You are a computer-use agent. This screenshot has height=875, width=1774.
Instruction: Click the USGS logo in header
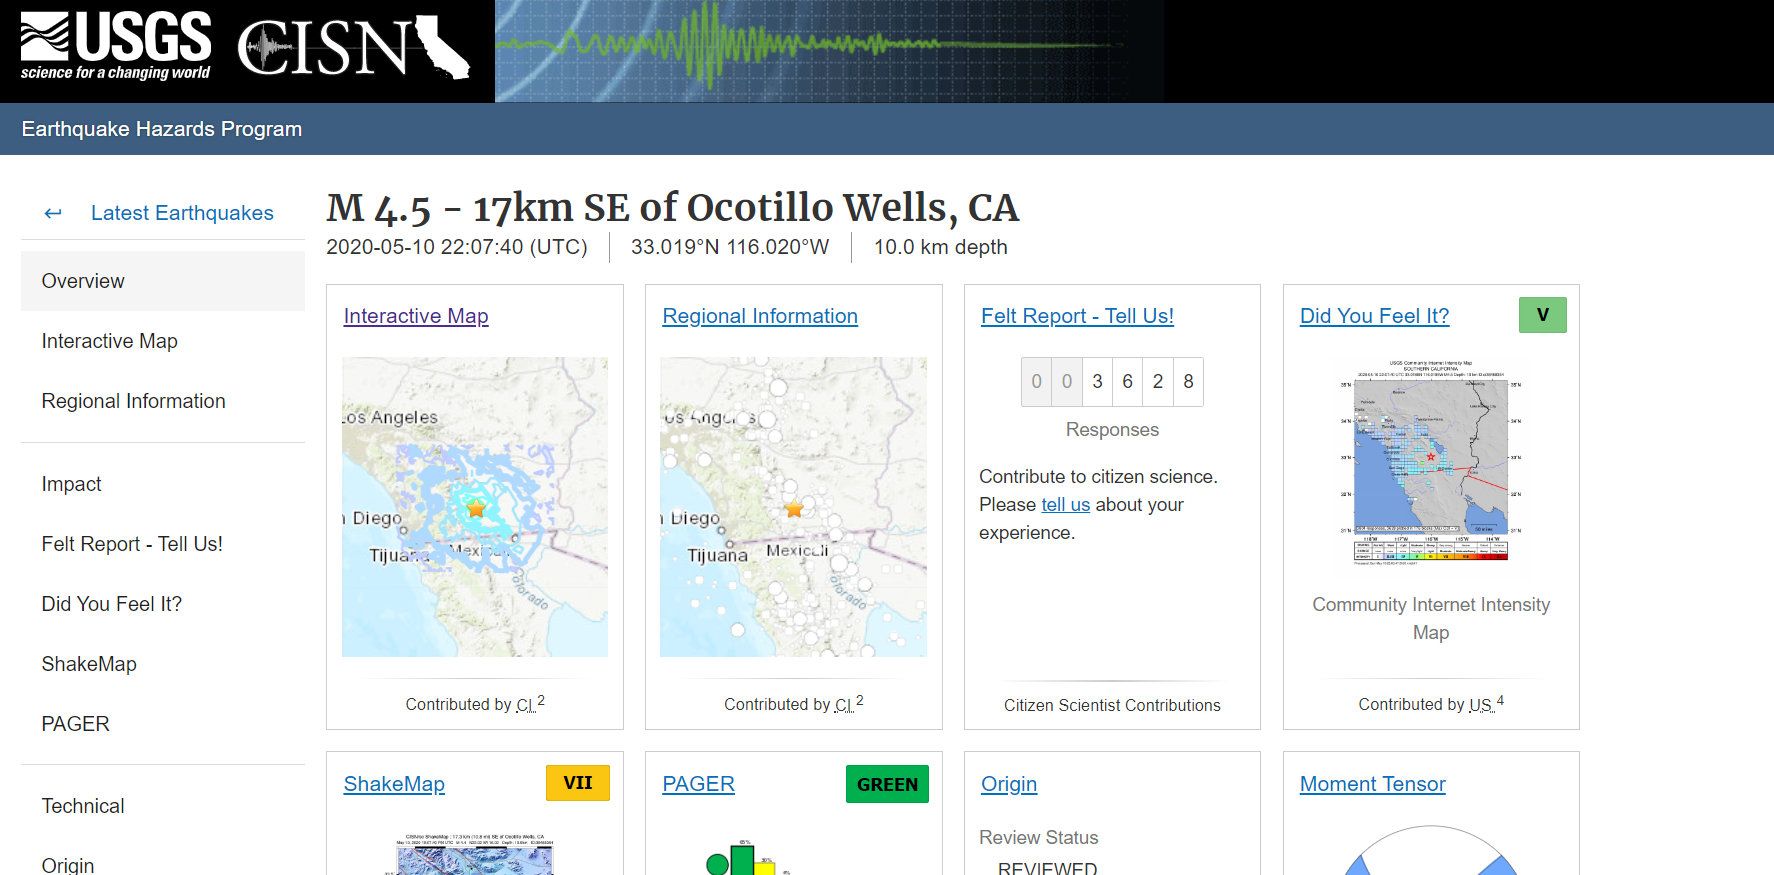(116, 46)
